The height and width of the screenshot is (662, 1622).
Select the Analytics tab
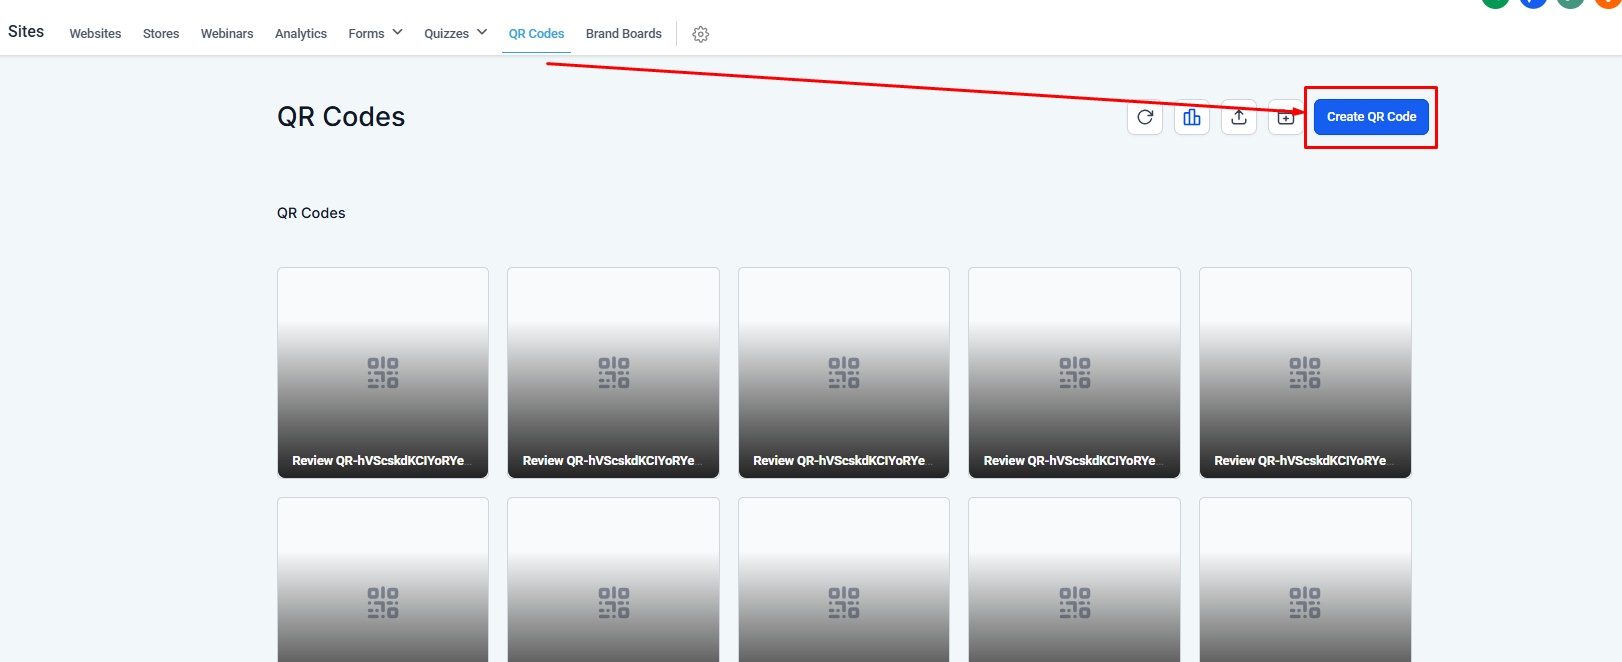[301, 33]
